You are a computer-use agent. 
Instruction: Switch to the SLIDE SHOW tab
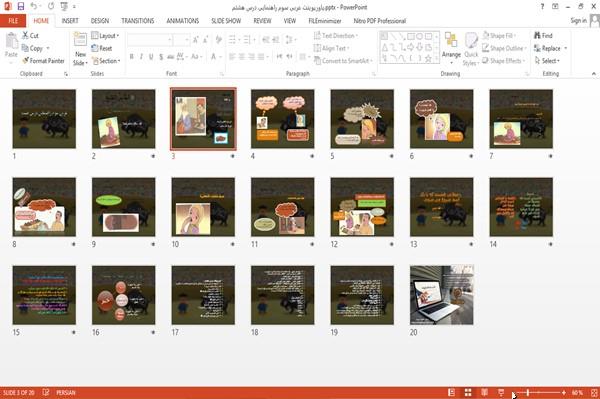point(226,21)
